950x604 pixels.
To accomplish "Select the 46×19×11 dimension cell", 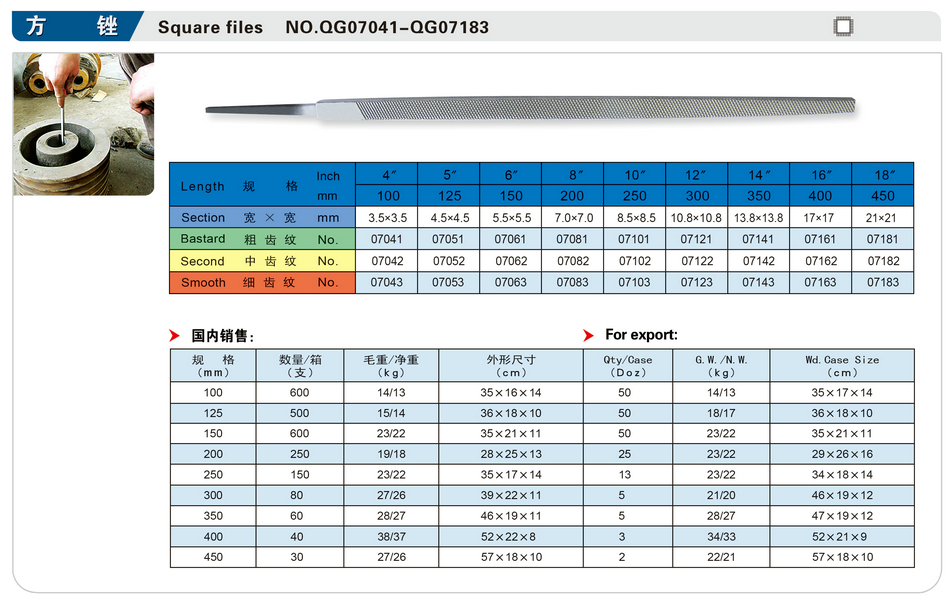I will coord(511,516).
